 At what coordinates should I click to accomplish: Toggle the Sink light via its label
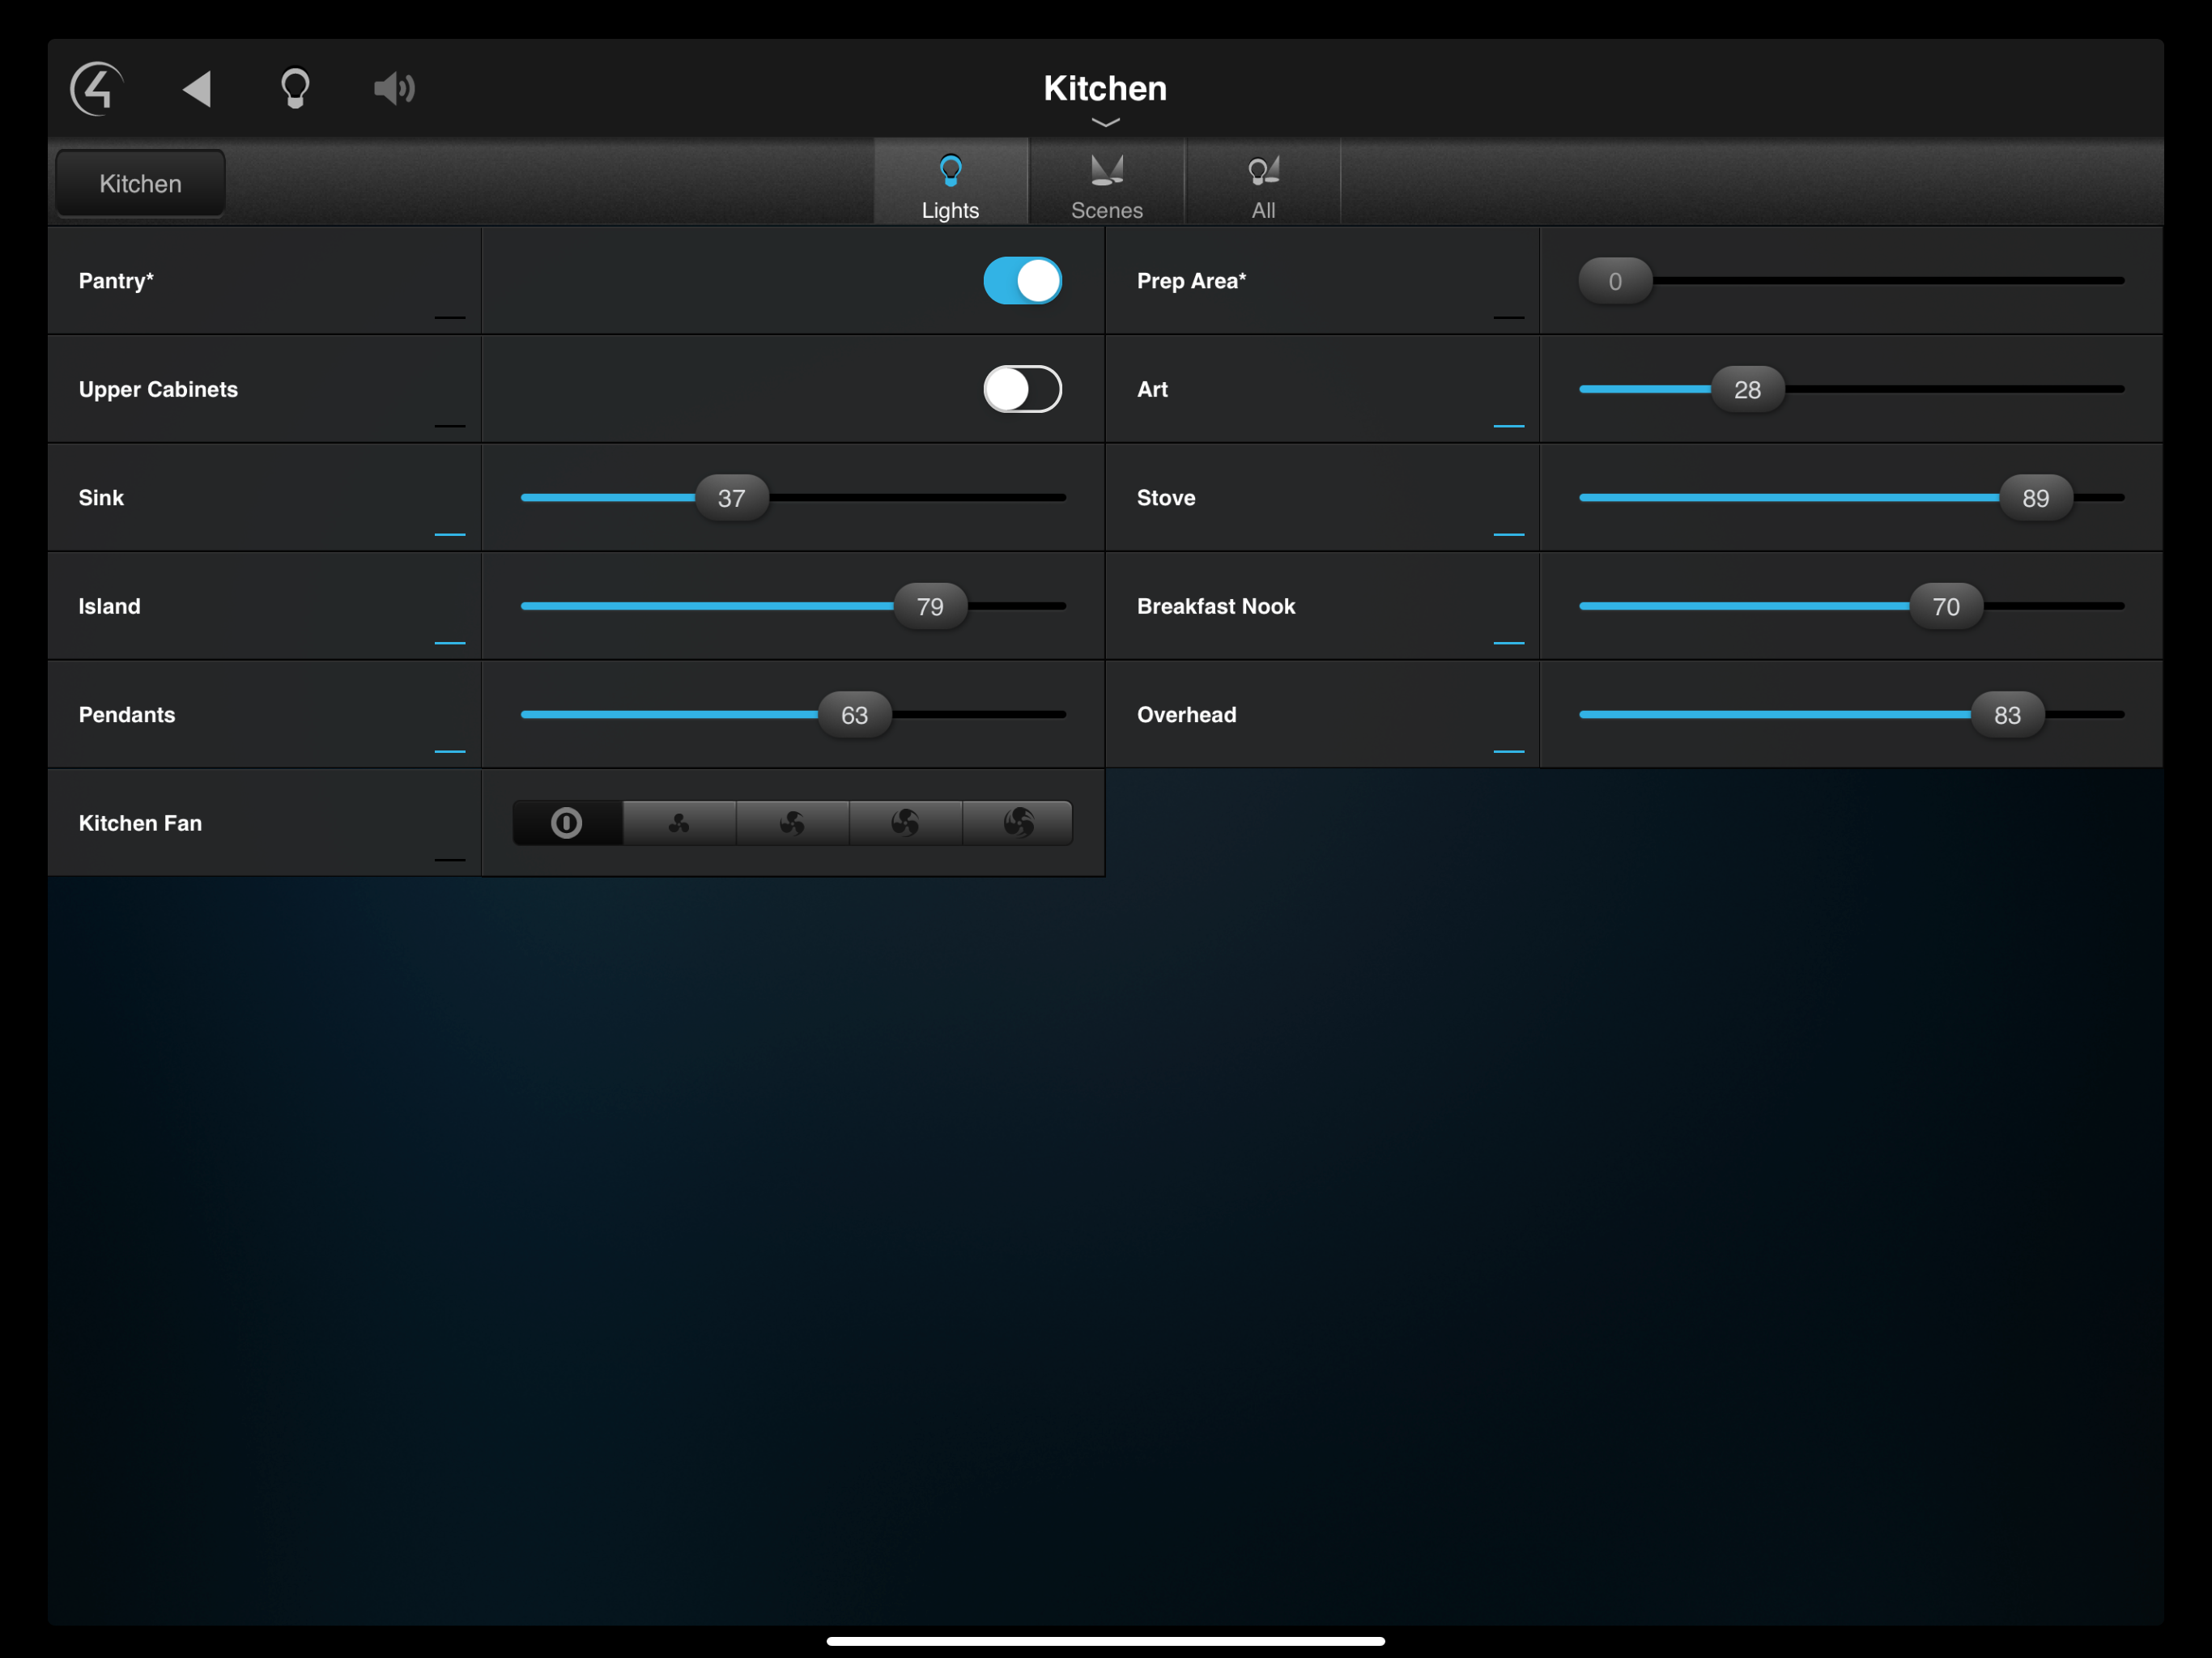101,498
